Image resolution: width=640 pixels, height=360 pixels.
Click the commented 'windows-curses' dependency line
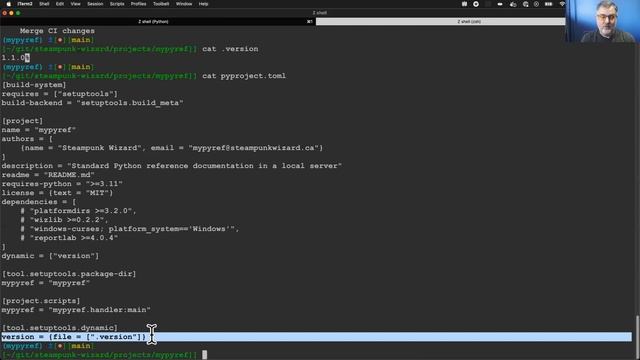pyautogui.click(x=130, y=229)
